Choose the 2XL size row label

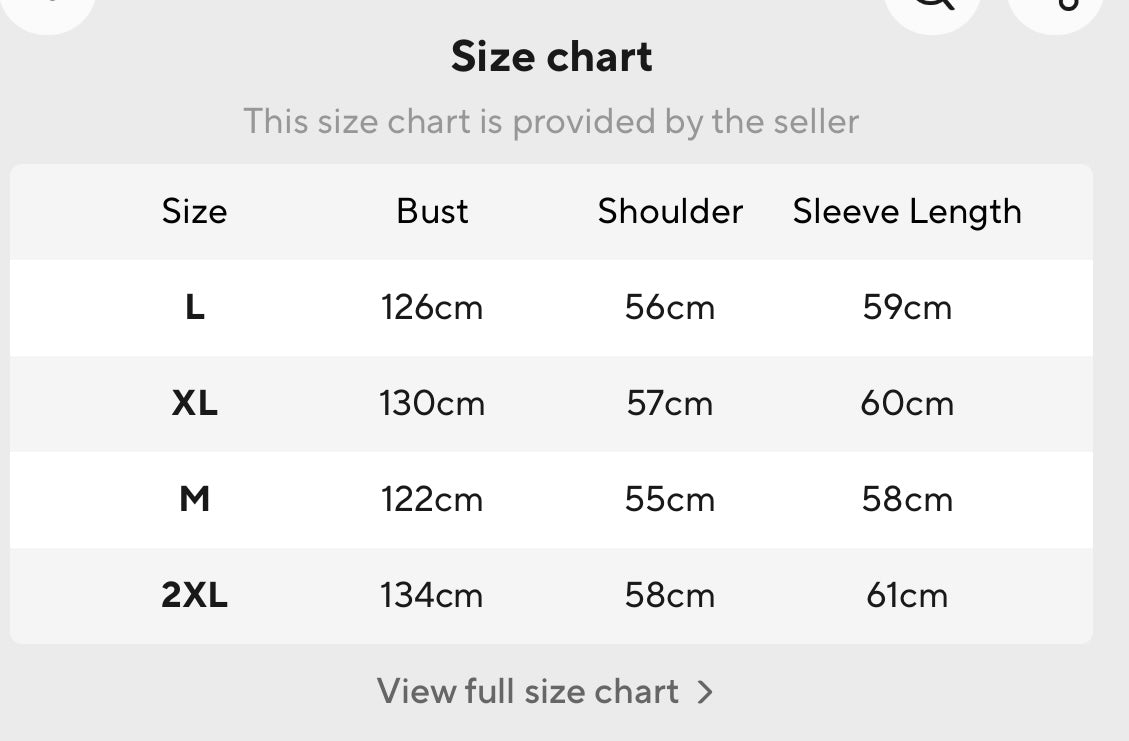coord(194,596)
